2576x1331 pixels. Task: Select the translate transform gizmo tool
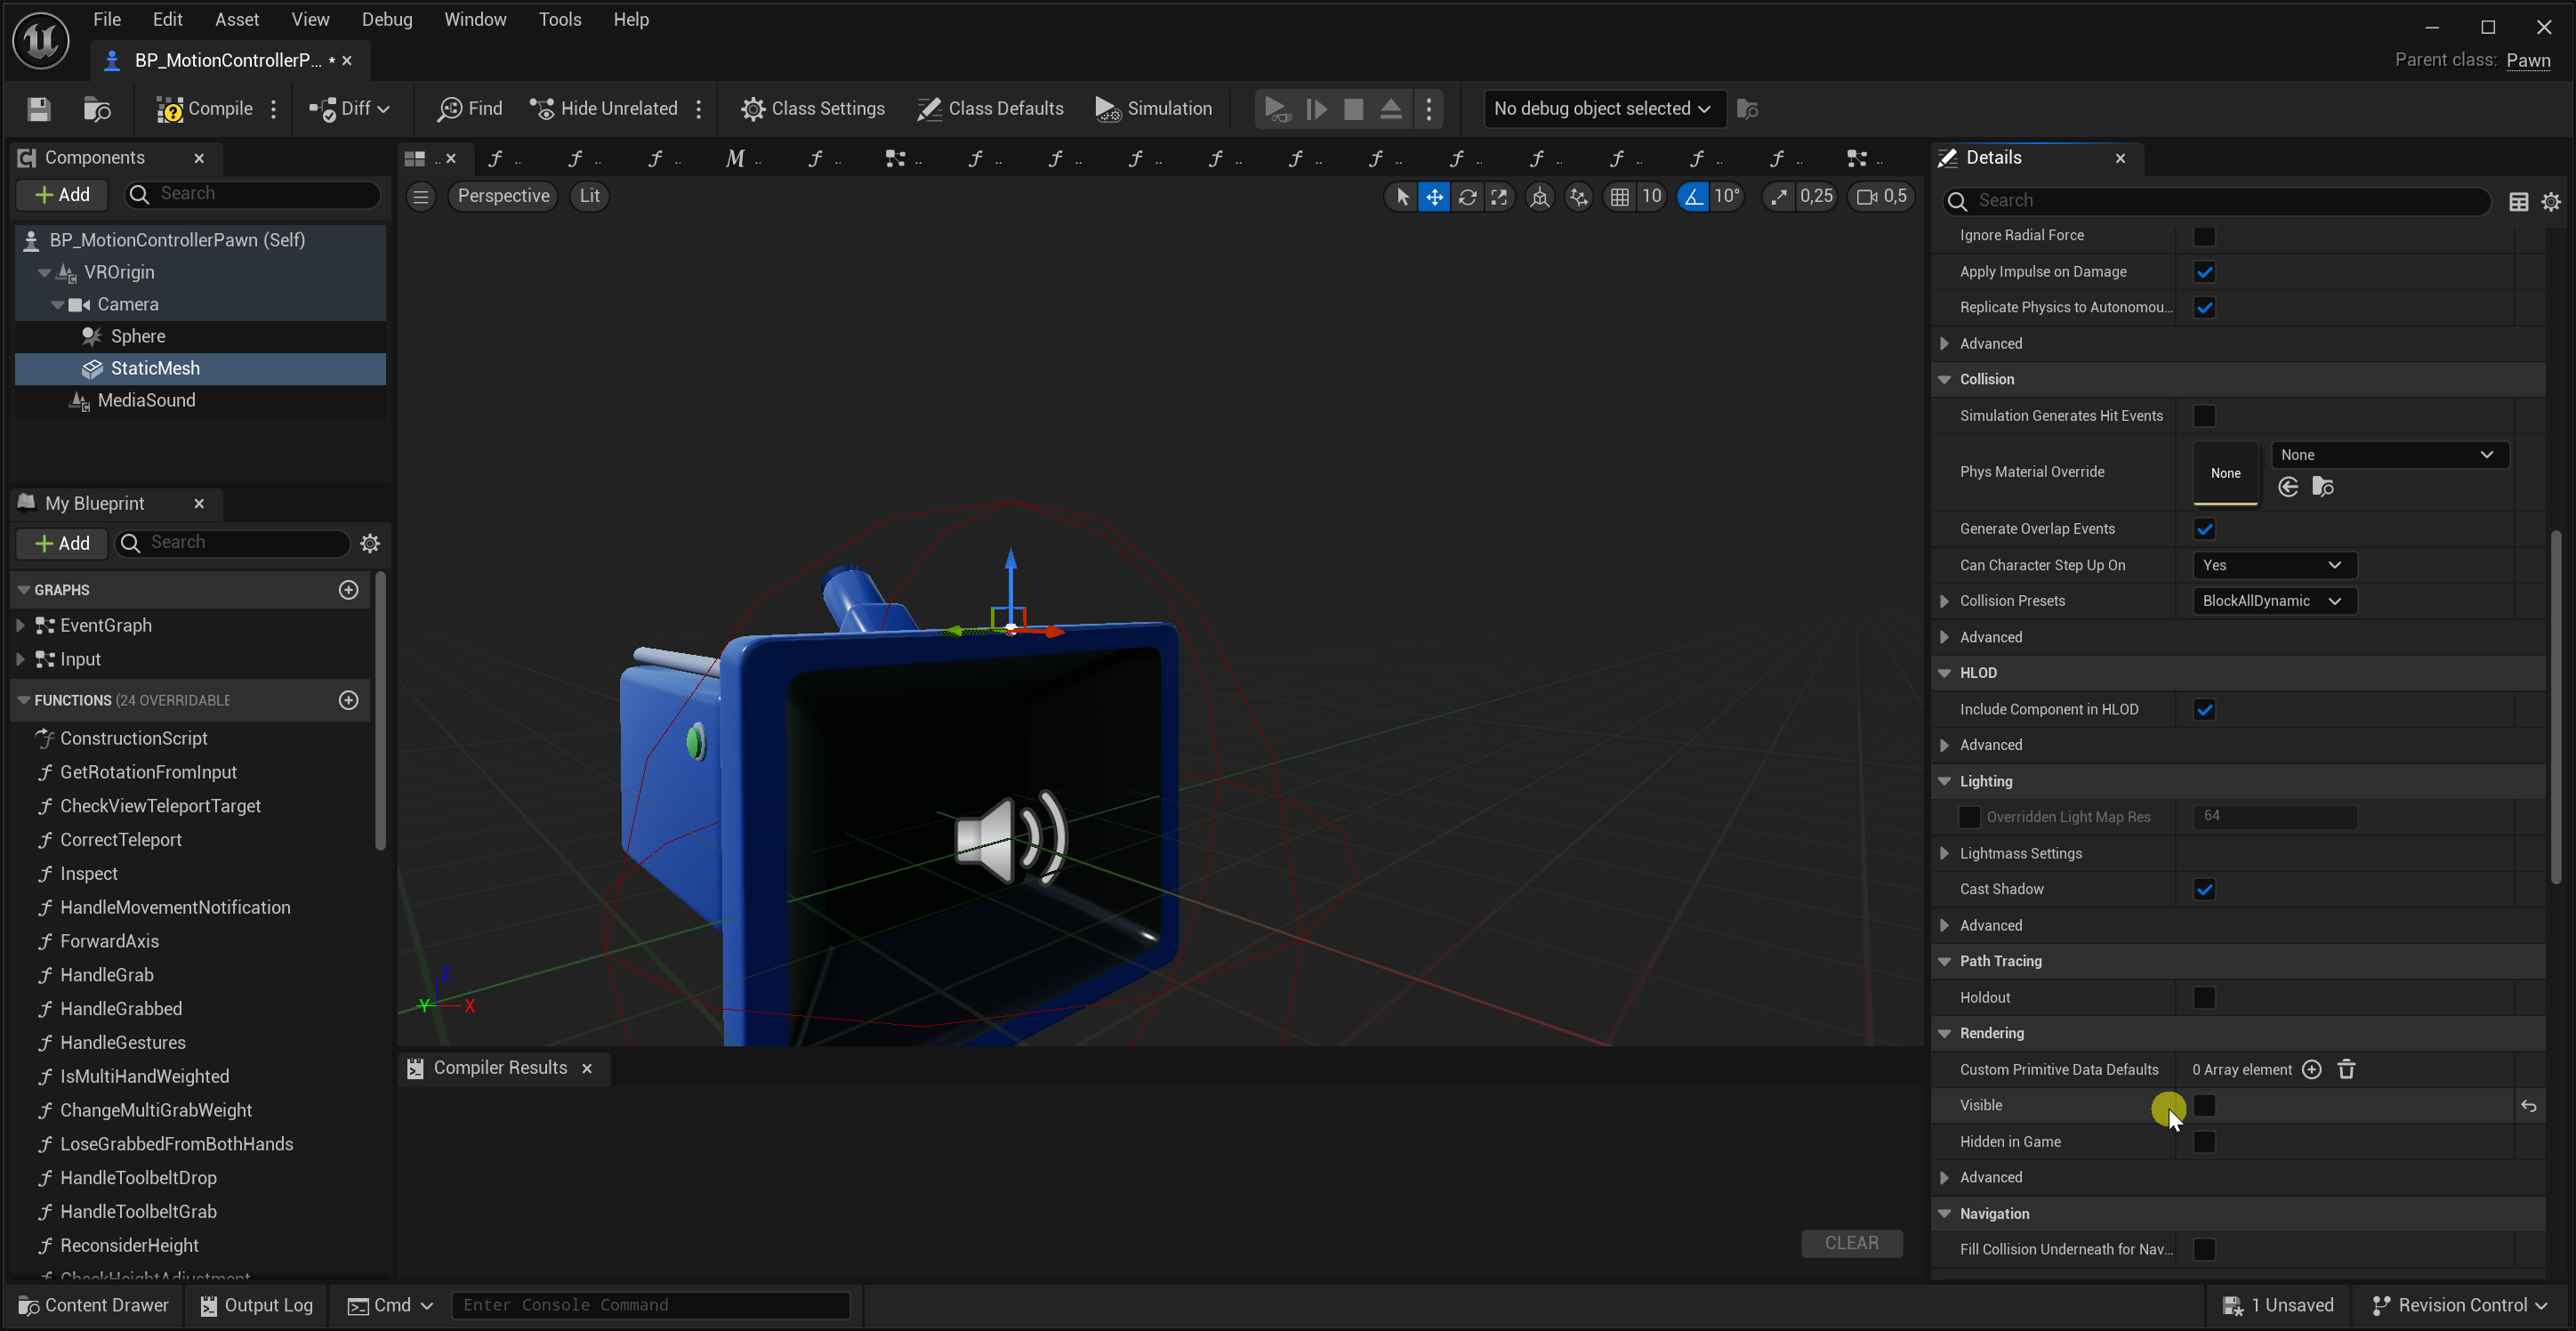click(1434, 197)
